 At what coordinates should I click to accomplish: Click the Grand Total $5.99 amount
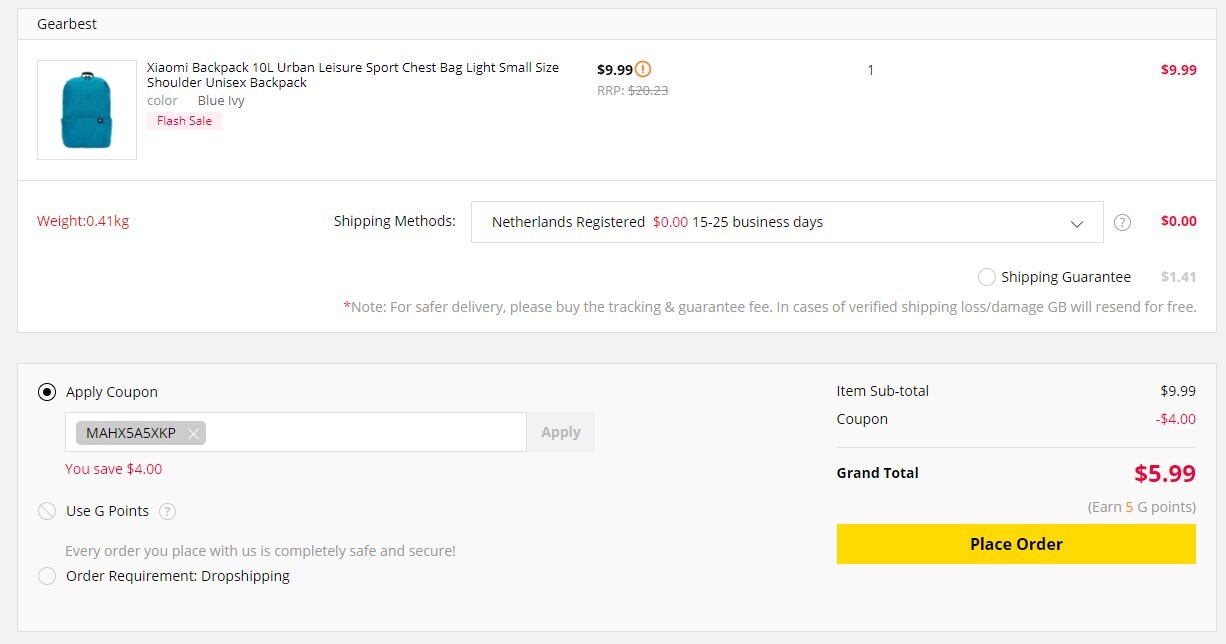click(x=1165, y=474)
